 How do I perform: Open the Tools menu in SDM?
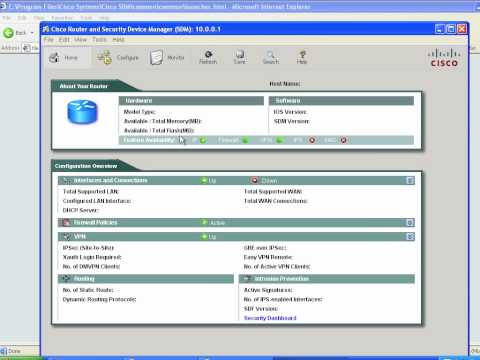[x=99, y=40]
